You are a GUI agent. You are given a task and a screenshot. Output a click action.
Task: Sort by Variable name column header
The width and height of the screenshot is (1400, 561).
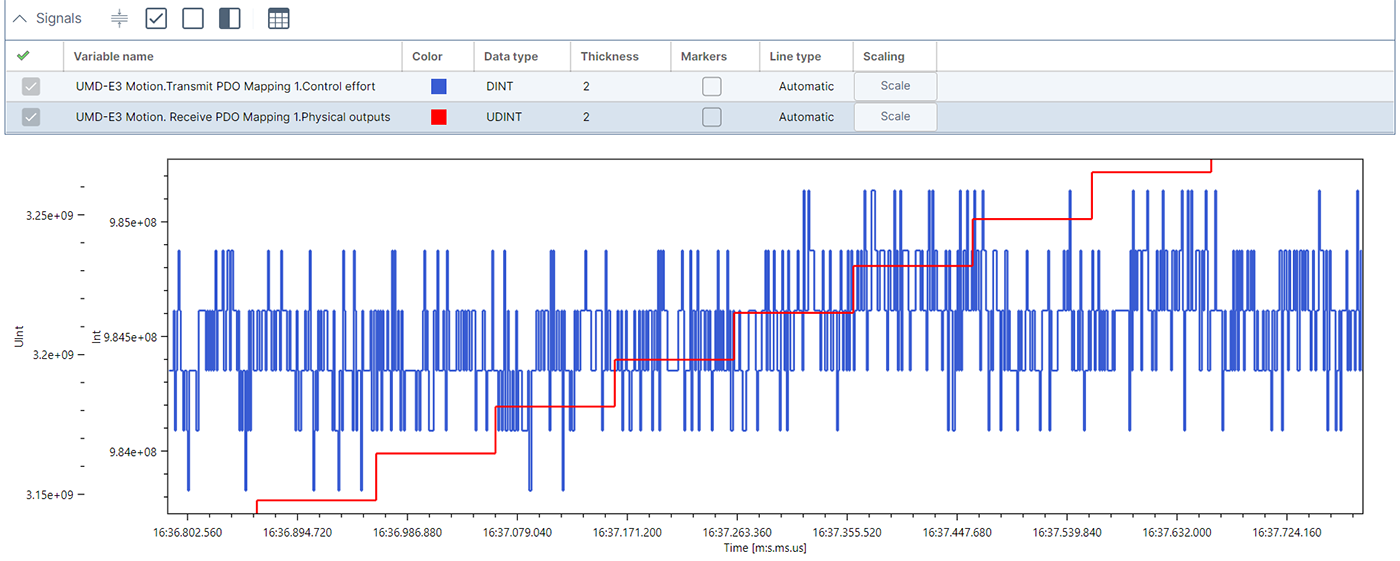coord(114,56)
